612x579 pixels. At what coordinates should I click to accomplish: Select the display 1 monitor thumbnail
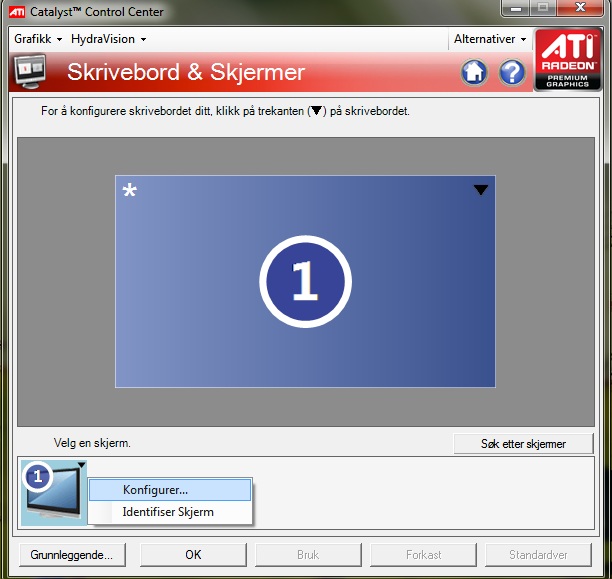click(x=54, y=492)
